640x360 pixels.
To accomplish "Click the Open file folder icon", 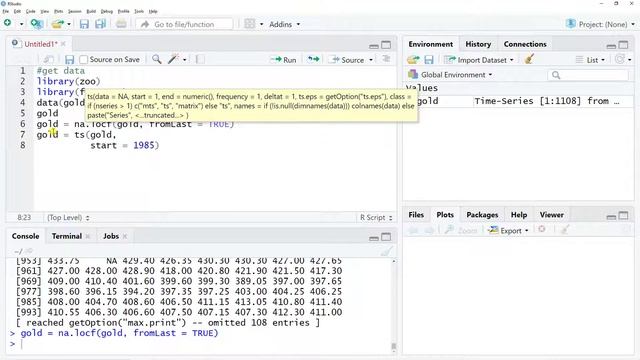I will tap(58, 24).
